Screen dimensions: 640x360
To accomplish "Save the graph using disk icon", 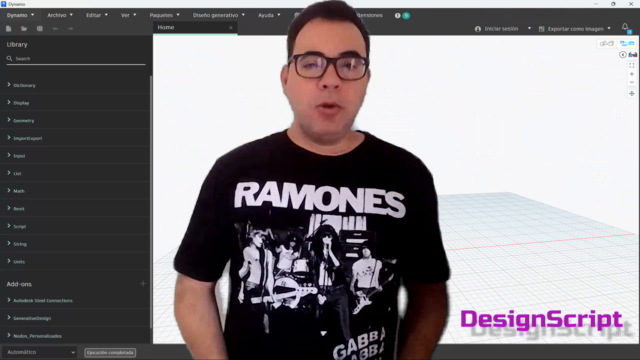I will (x=40, y=29).
